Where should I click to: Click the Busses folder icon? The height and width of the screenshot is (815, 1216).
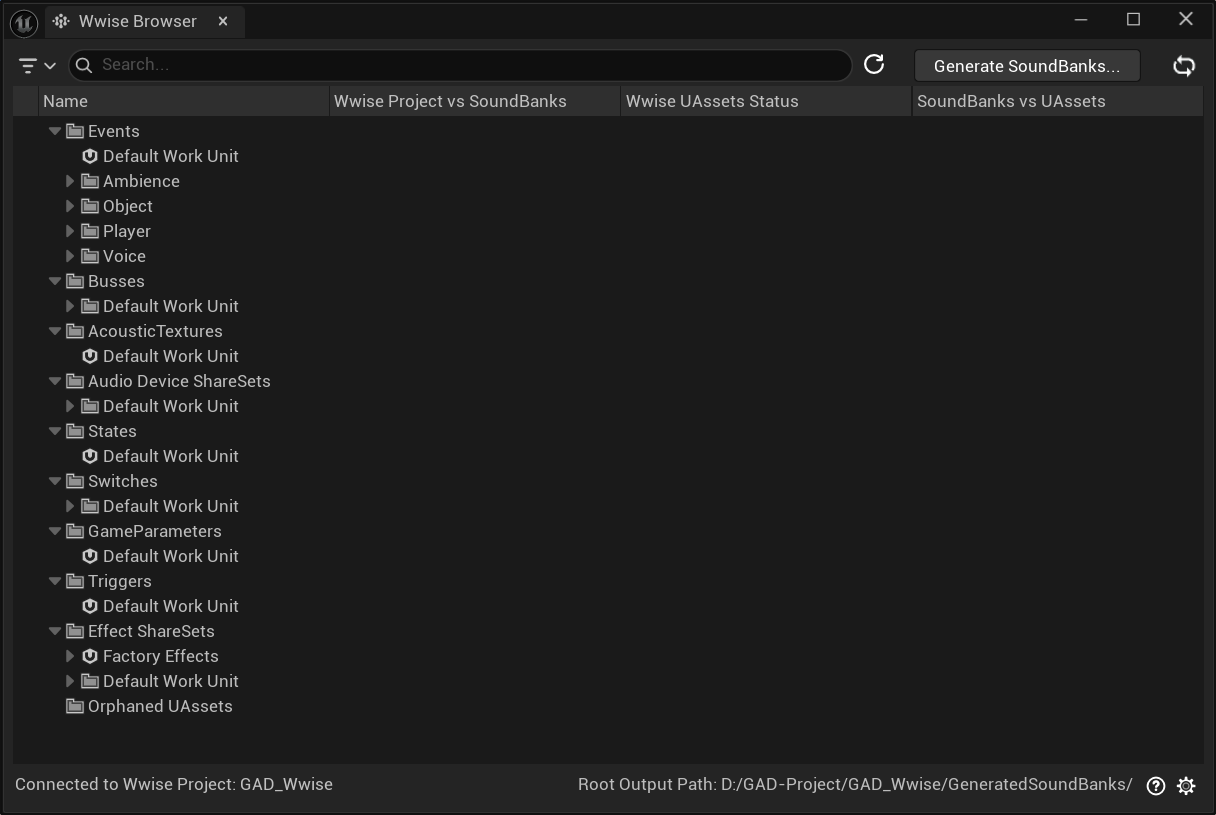[75, 281]
